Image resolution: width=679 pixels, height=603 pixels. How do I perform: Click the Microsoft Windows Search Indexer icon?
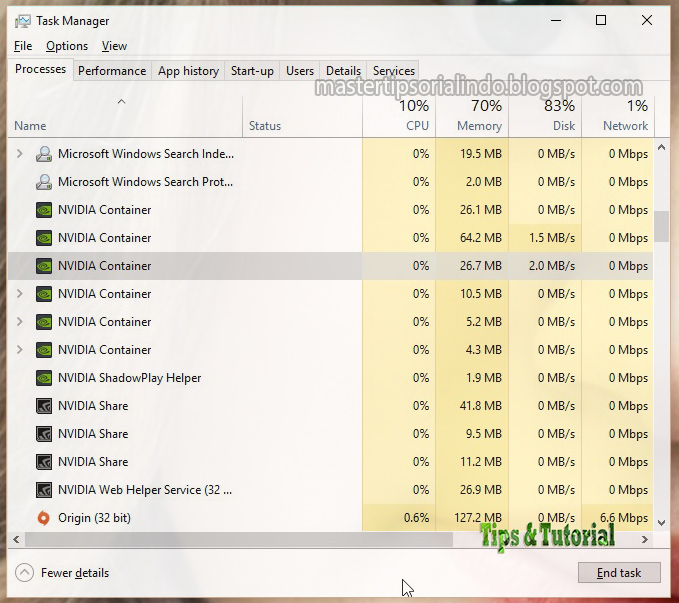click(44, 154)
